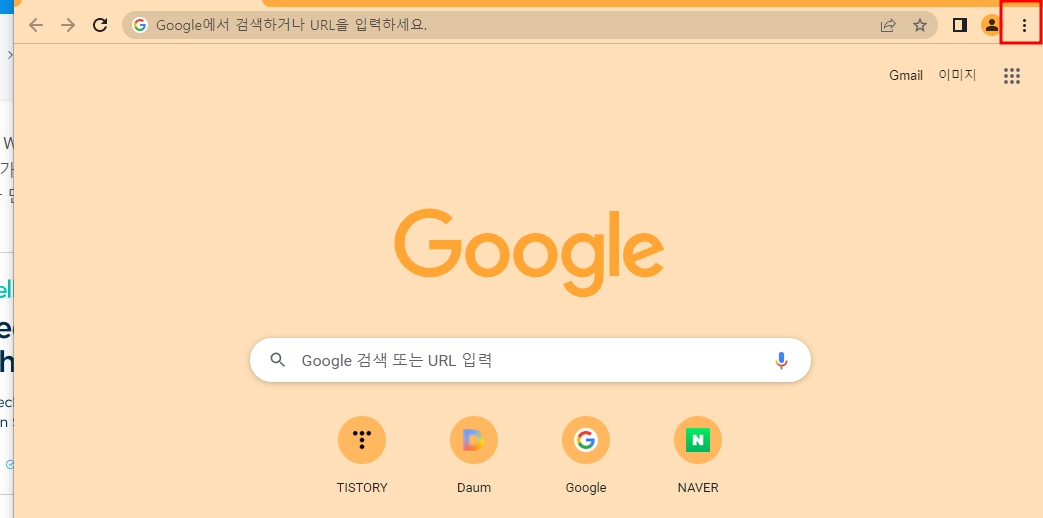The image size is (1043, 518).
Task: Bookmark this tab with the star icon
Action: [x=920, y=25]
